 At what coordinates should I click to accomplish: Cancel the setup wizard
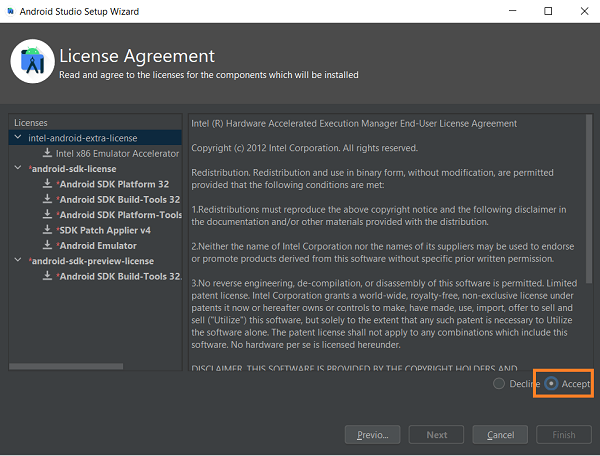pyautogui.click(x=500, y=435)
